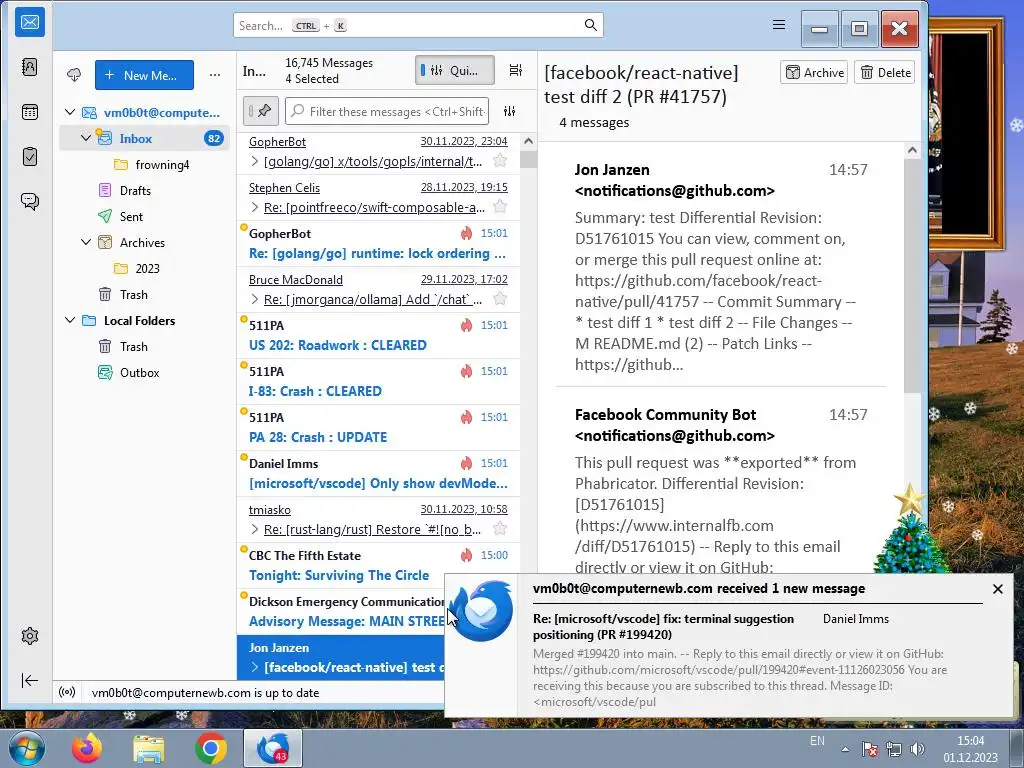
Task: Delete the selected conversation
Action: coord(885,72)
